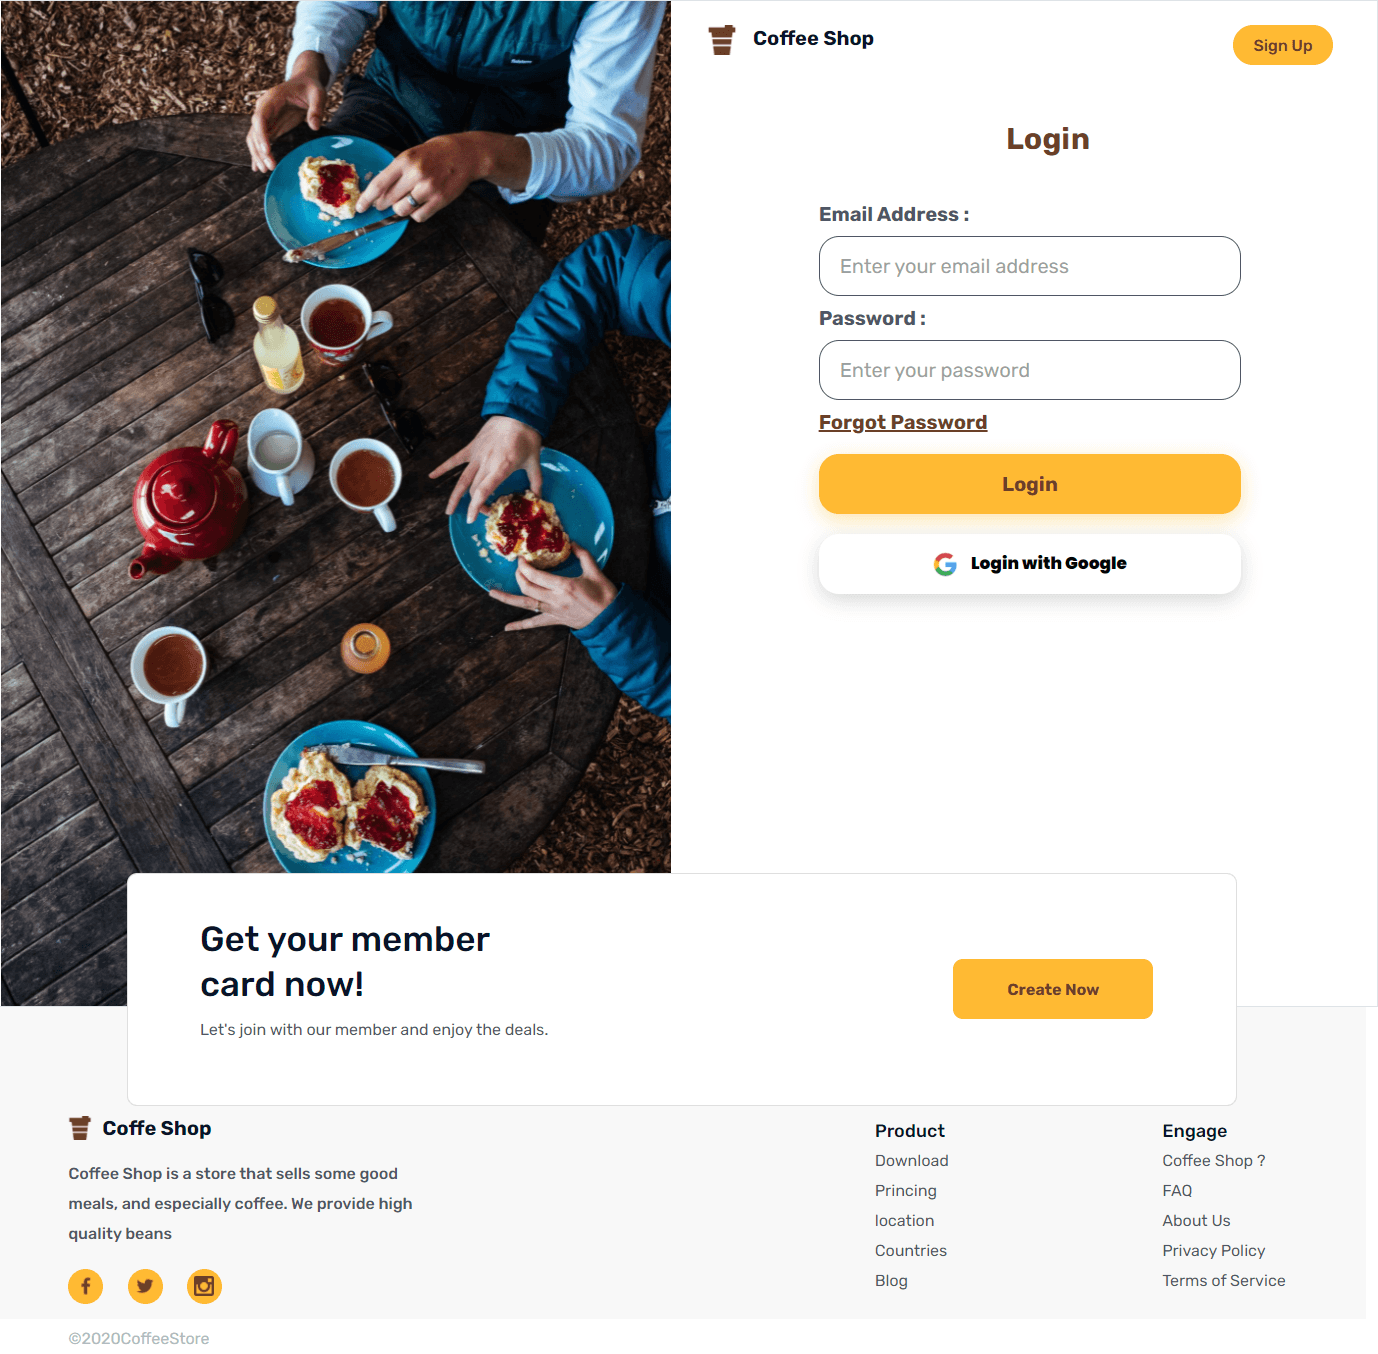This screenshot has width=1378, height=1354.
Task: Choose Login with Google
Action: click(1029, 564)
